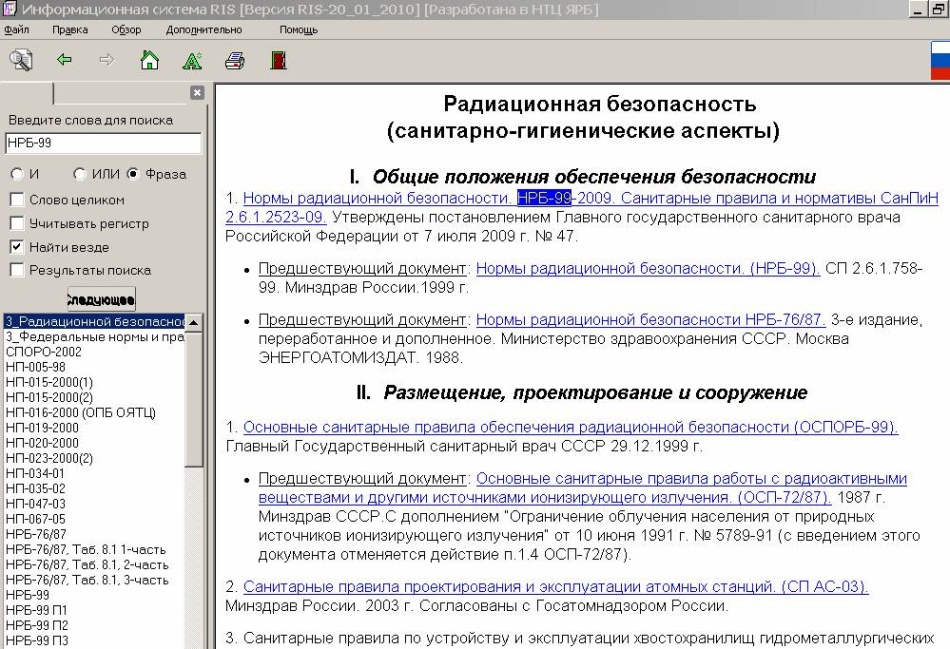Viewport: 950px width, 649px height.
Task: Open the ОСПОРБ-99 sanitary rules link
Action: click(570, 427)
